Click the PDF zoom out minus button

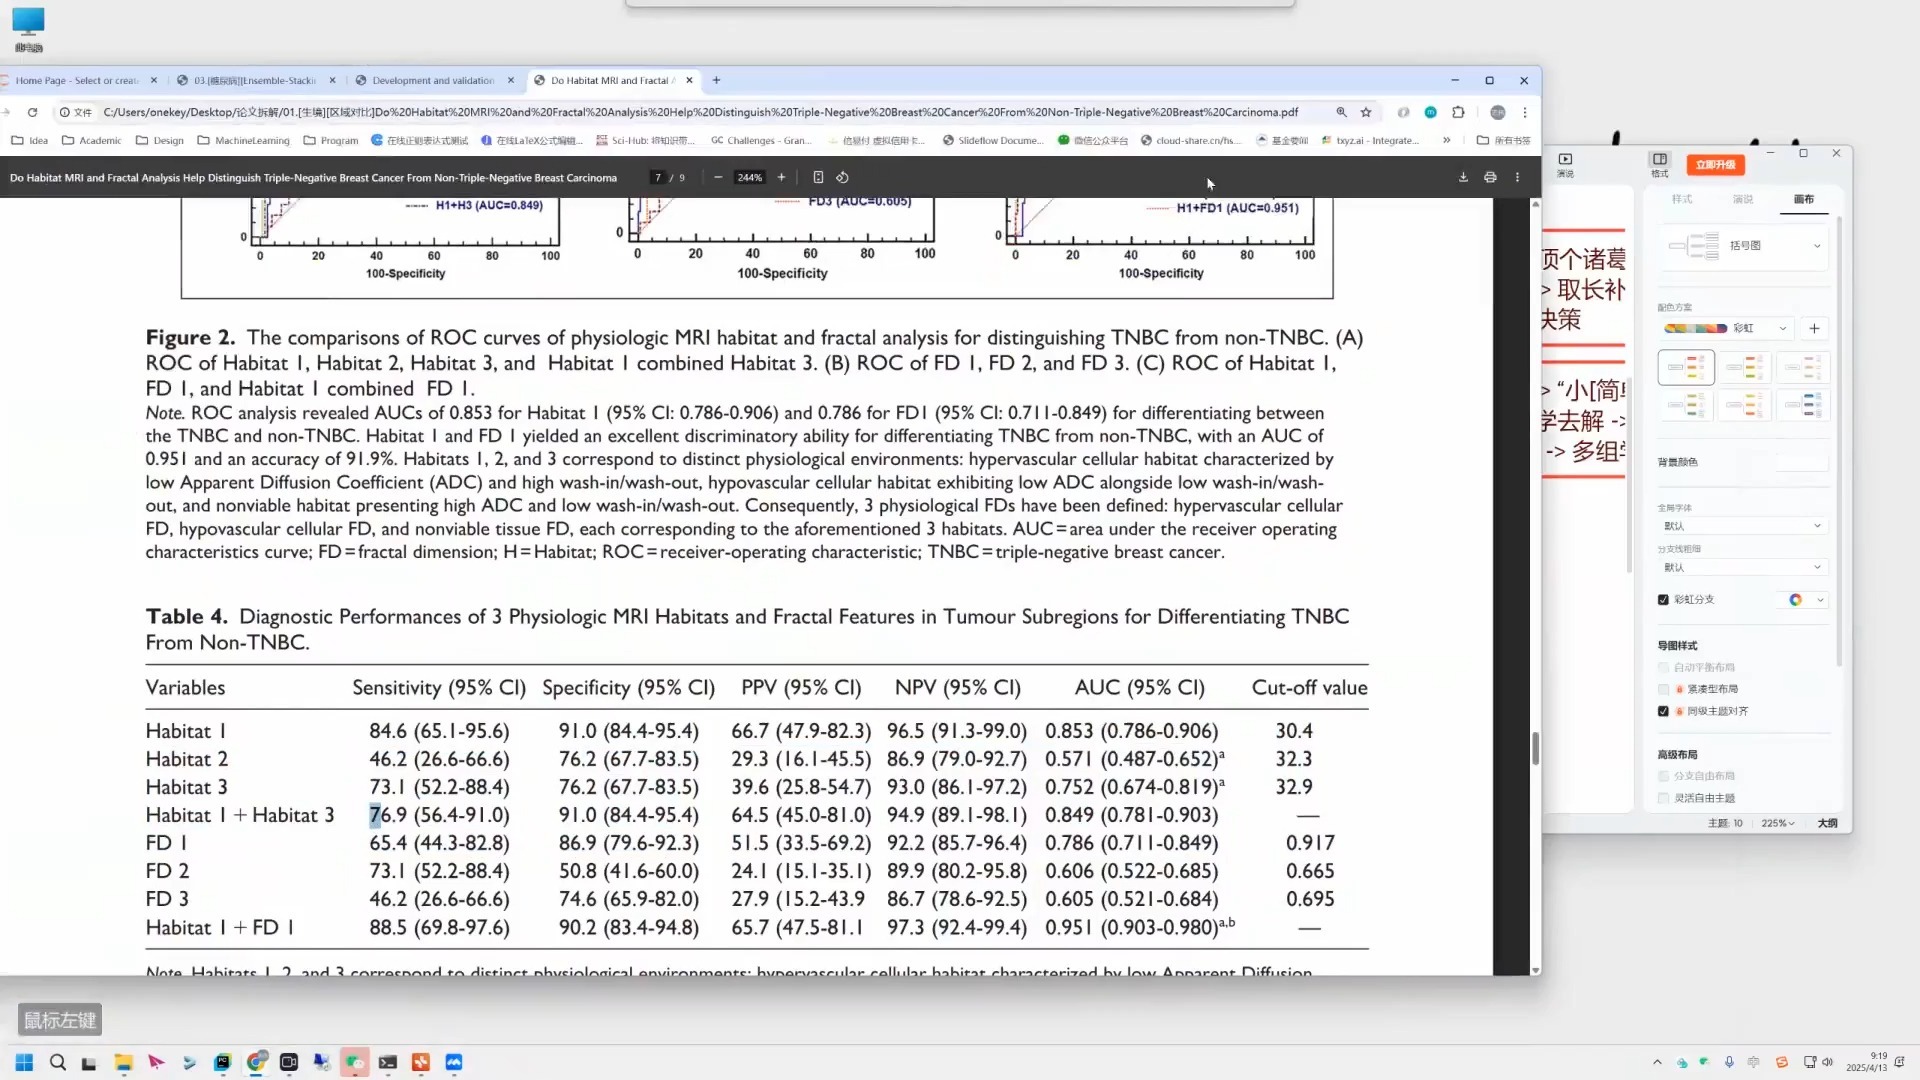click(x=717, y=177)
